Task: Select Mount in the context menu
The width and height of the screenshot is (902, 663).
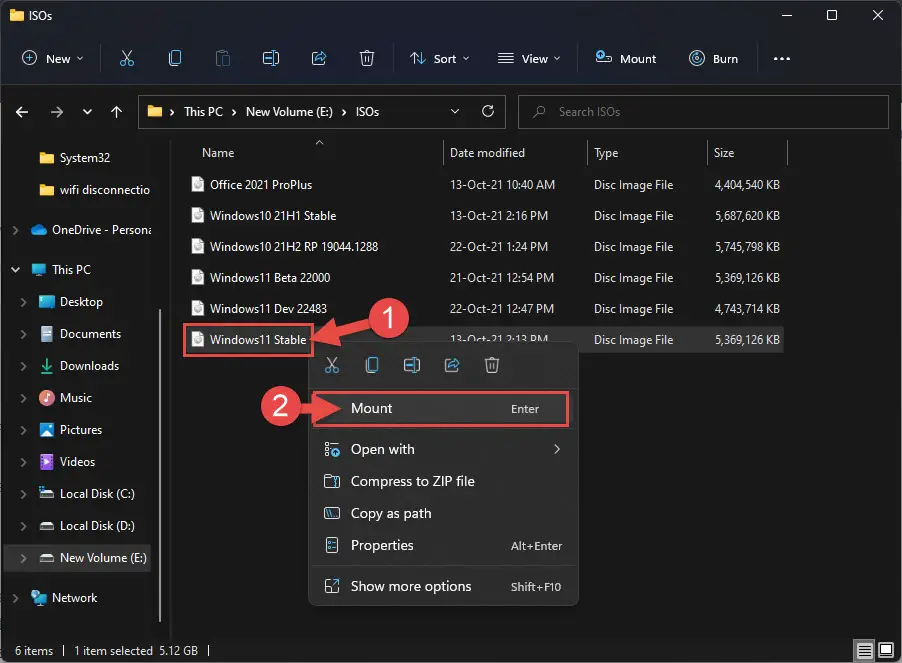Action: [x=441, y=409]
